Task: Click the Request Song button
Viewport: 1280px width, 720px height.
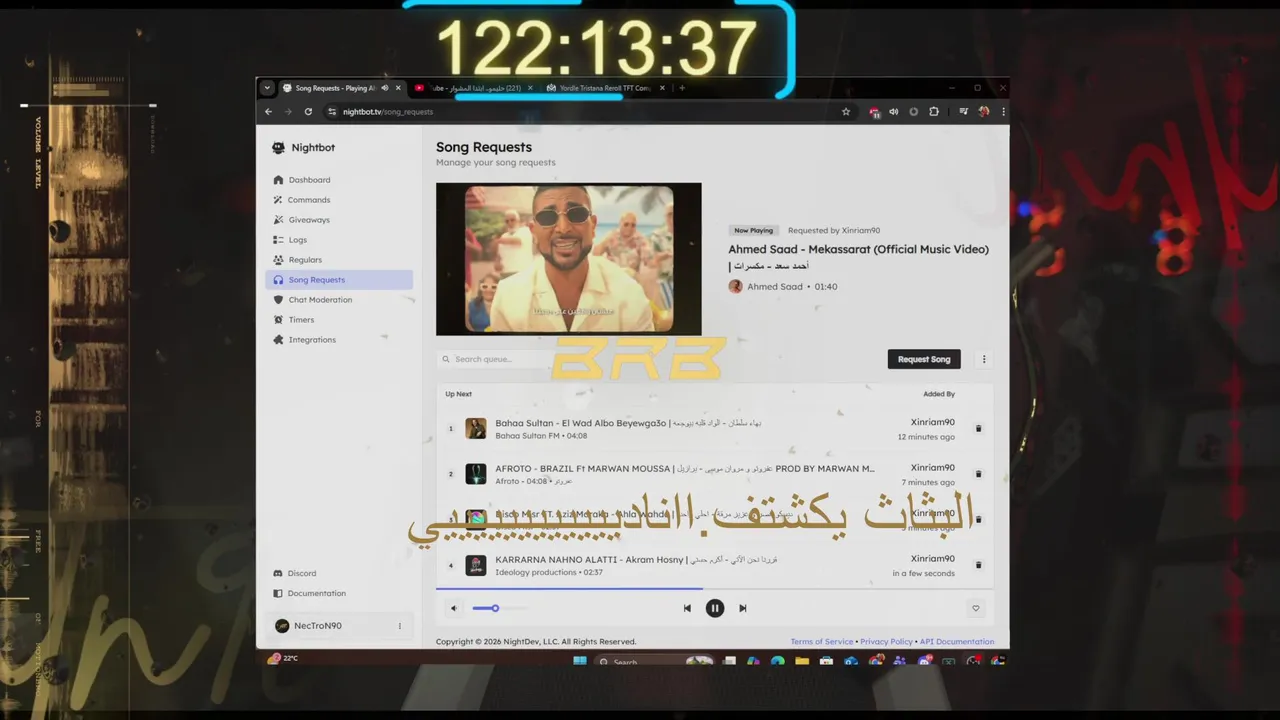Action: click(924, 359)
